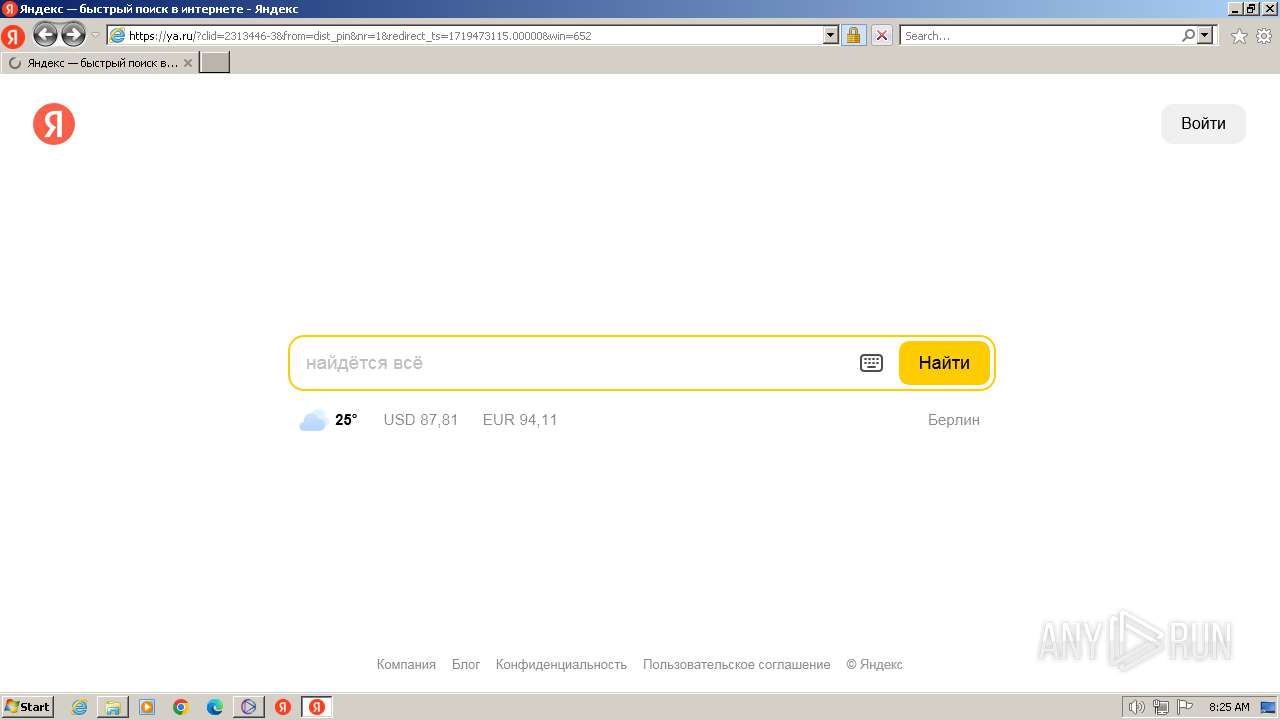Screen dimensions: 1280x720
Task: Open File Explorer from the taskbar
Action: click(x=113, y=707)
